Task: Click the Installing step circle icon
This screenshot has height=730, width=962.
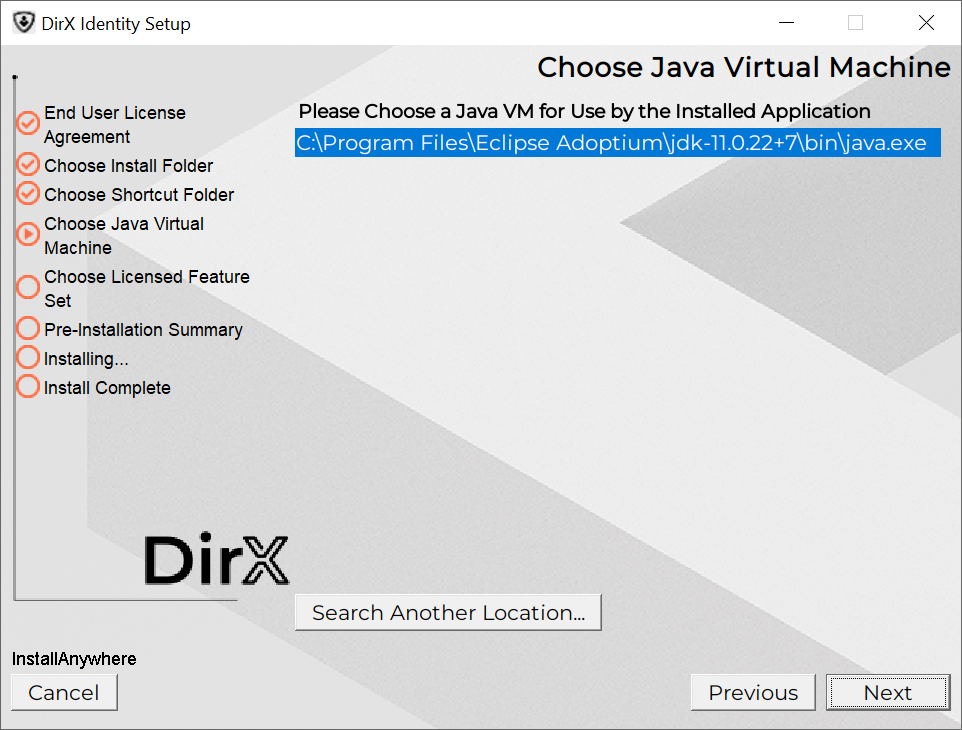Action: pos(28,358)
